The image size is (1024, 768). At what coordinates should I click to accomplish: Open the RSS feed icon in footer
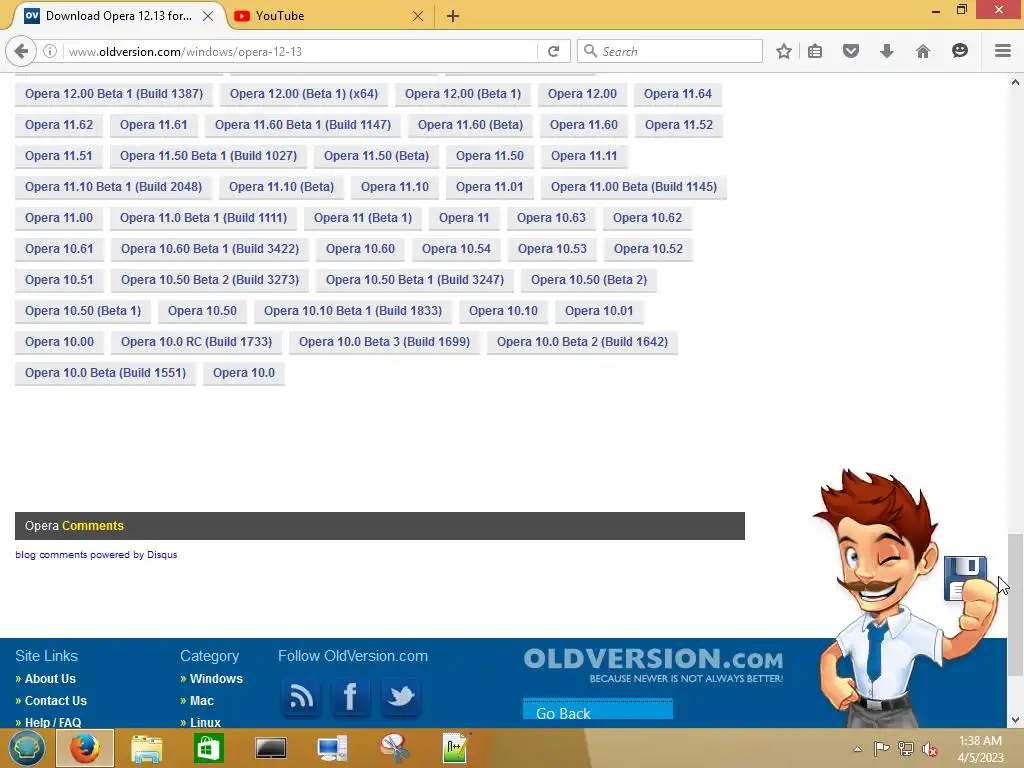tap(301, 696)
